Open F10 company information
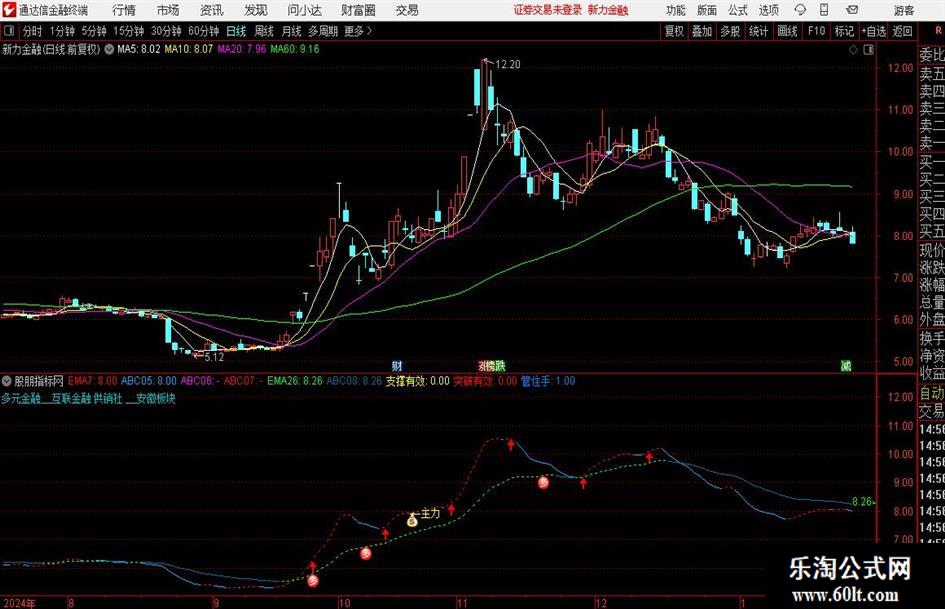Image resolution: width=945 pixels, height=609 pixels. (x=816, y=31)
